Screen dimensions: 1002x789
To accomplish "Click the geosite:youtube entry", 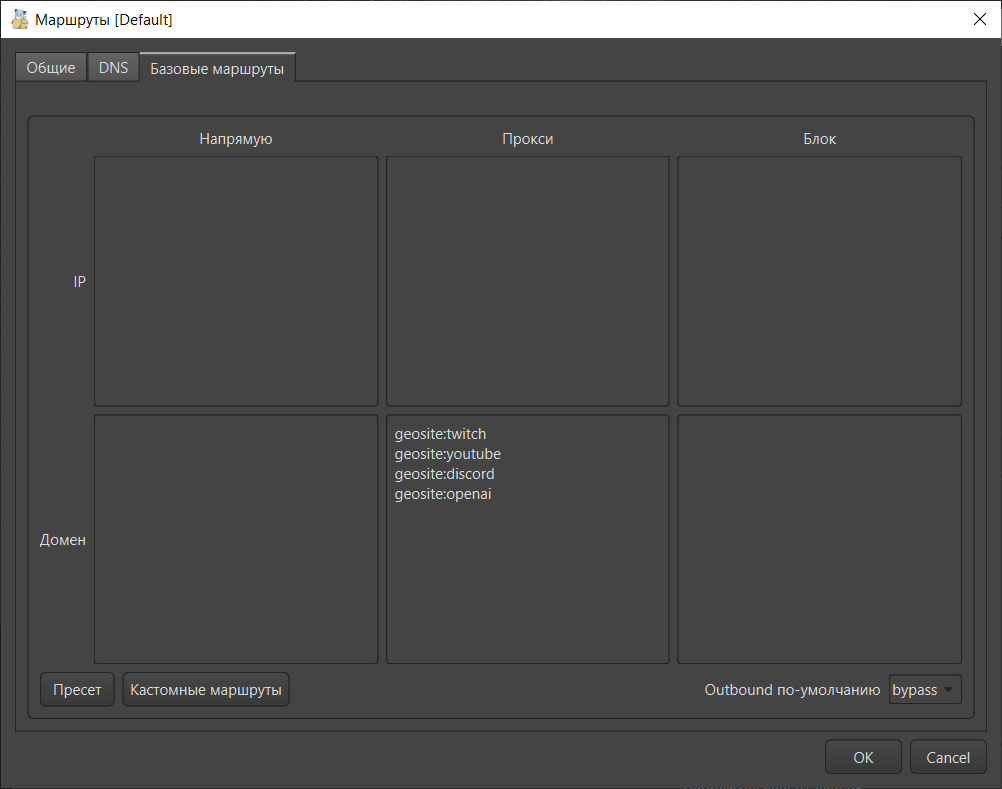I will [x=447, y=454].
